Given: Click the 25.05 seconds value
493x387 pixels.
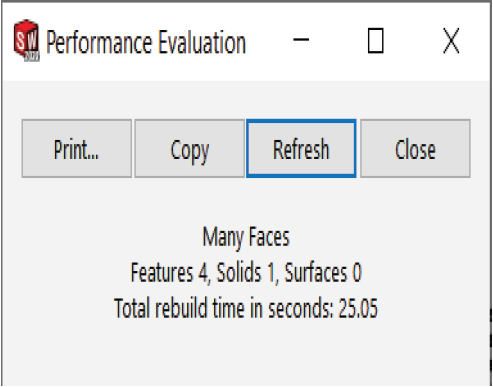Looking at the screenshot, I should 358,308.
